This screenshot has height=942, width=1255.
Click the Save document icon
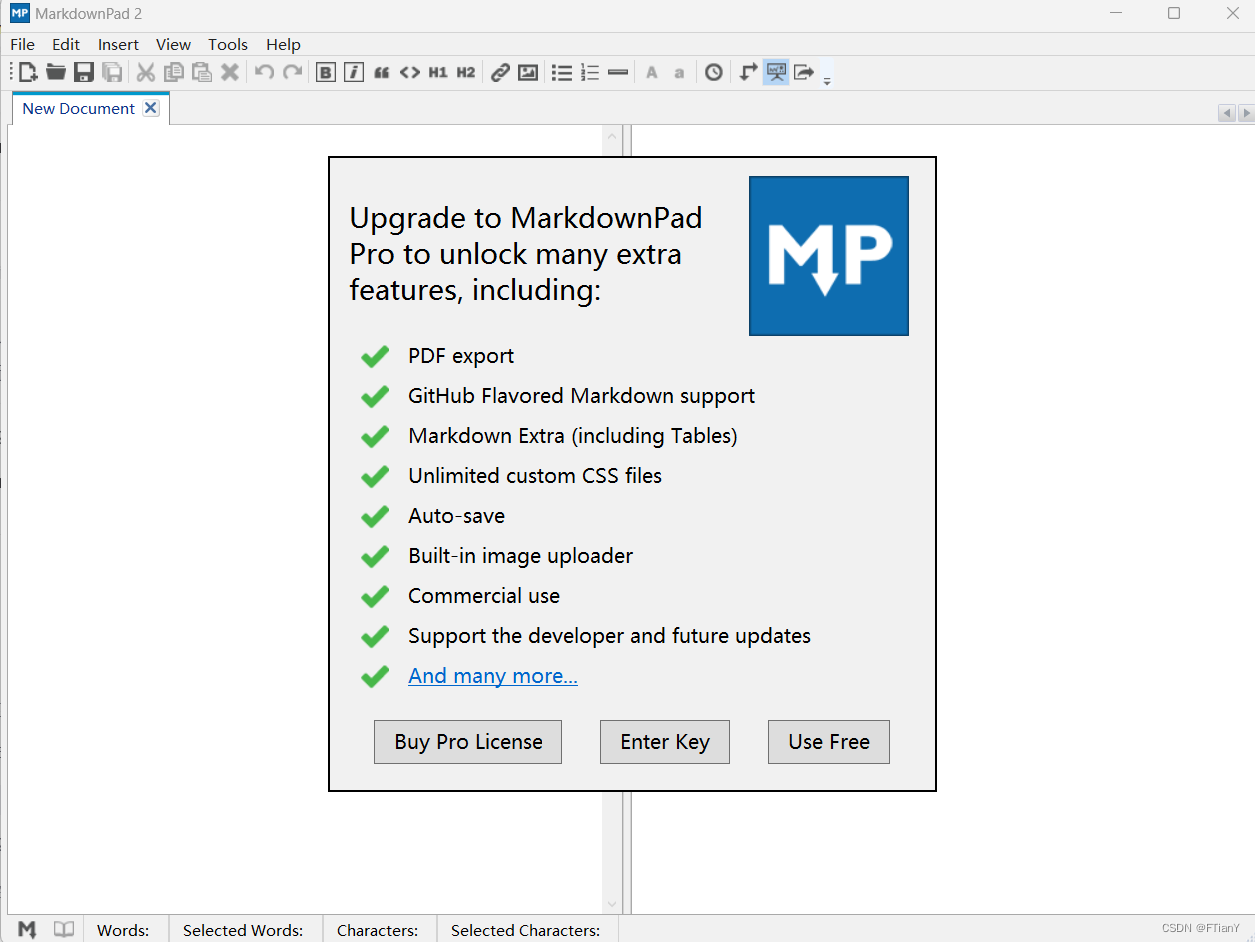pyautogui.click(x=84, y=72)
